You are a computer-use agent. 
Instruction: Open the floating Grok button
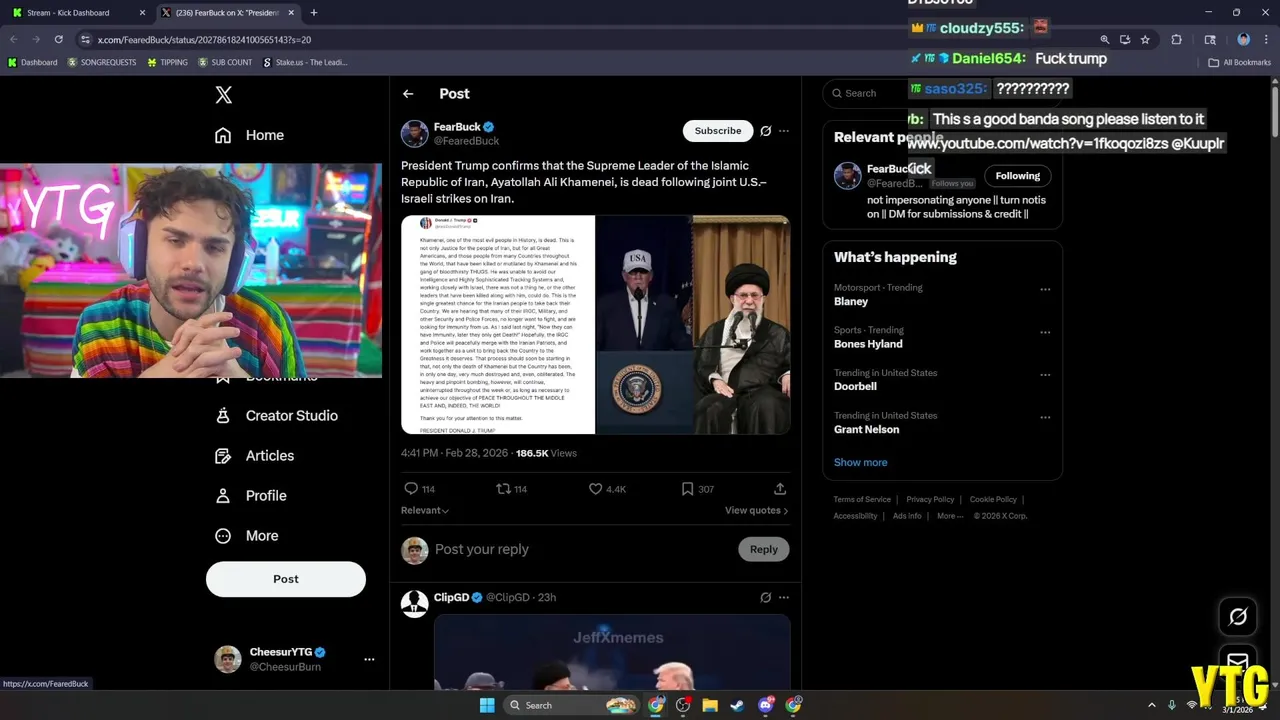pos(1238,616)
